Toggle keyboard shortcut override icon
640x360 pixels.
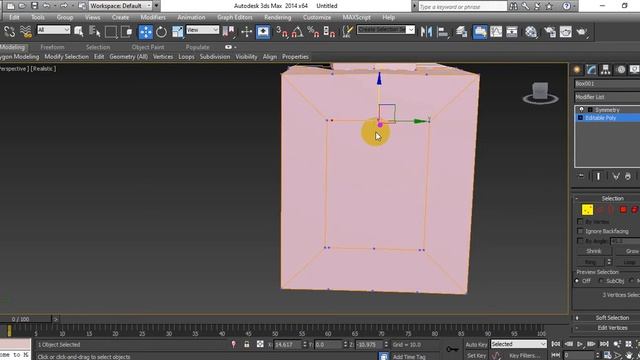pos(263,32)
